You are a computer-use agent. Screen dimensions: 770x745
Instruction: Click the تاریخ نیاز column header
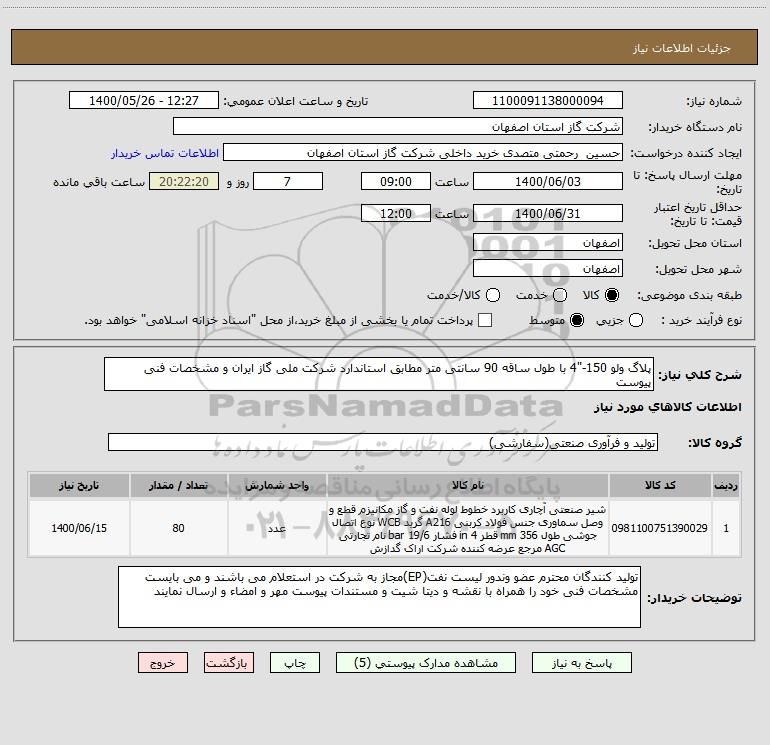point(79,486)
